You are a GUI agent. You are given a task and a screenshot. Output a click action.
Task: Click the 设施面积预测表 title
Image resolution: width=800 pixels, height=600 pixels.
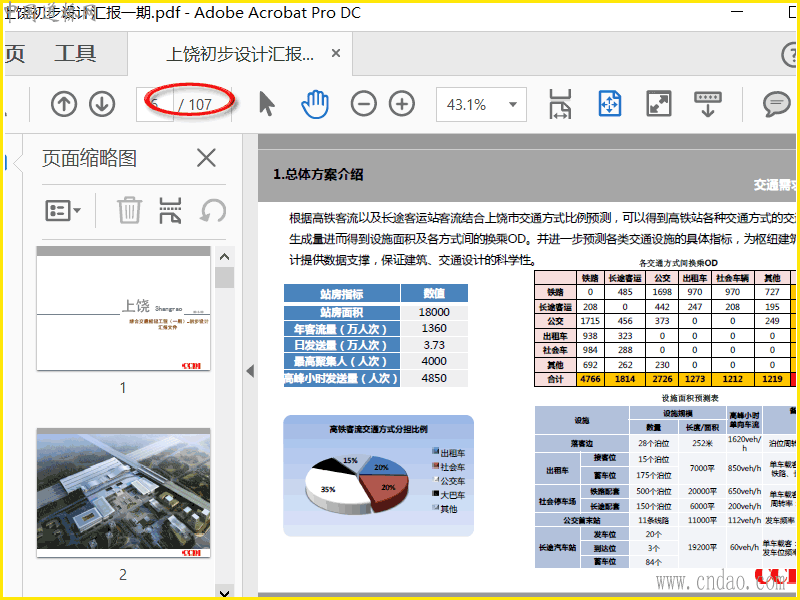690,398
